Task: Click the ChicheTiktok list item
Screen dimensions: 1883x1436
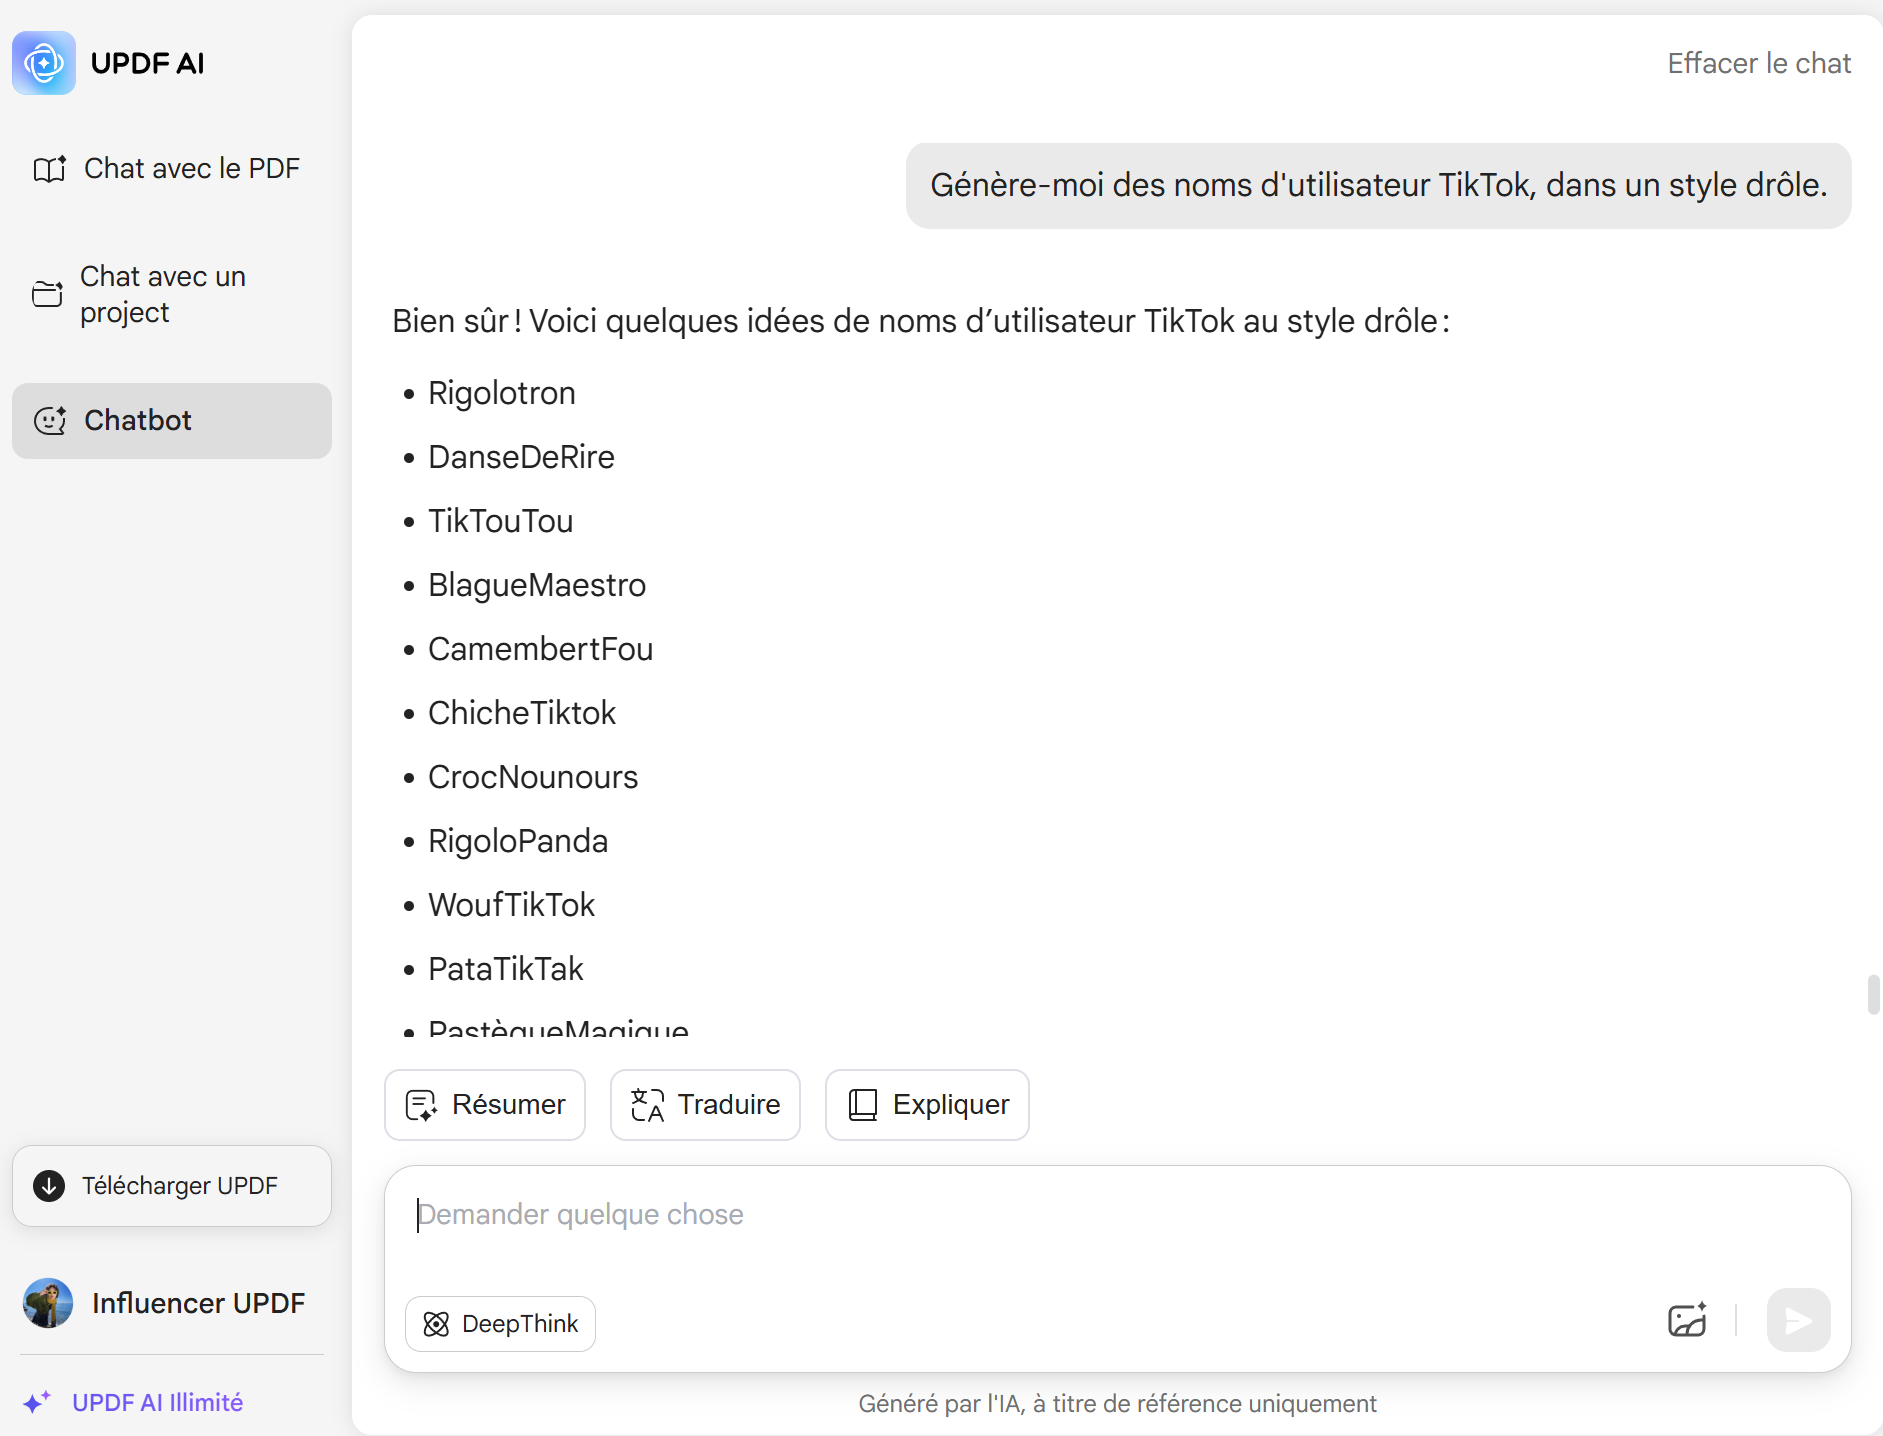Action: point(522,713)
